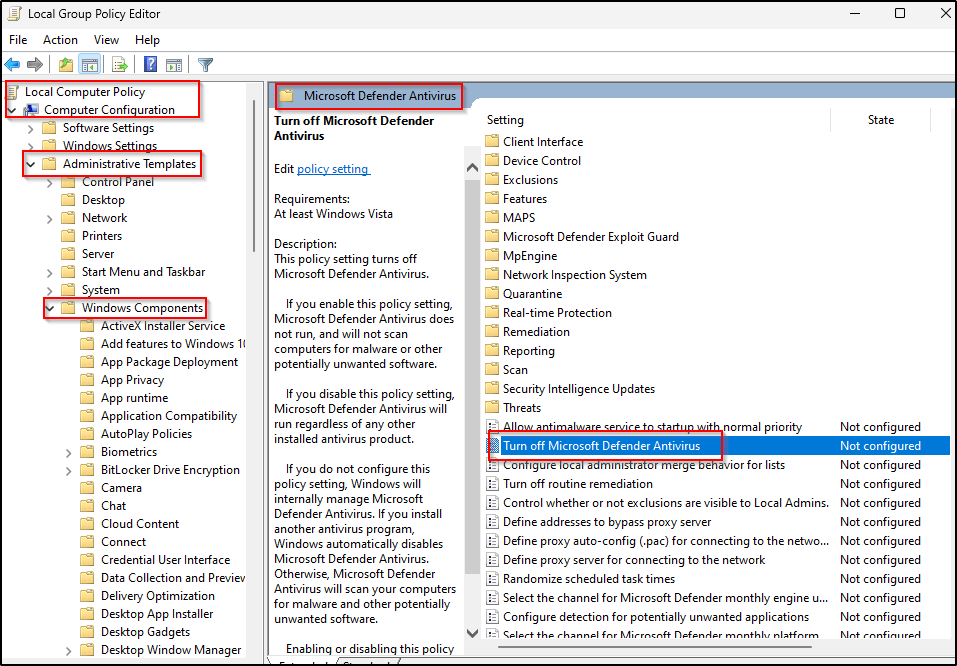The image size is (957, 666).
Task: Open the View menu
Action: pos(106,40)
